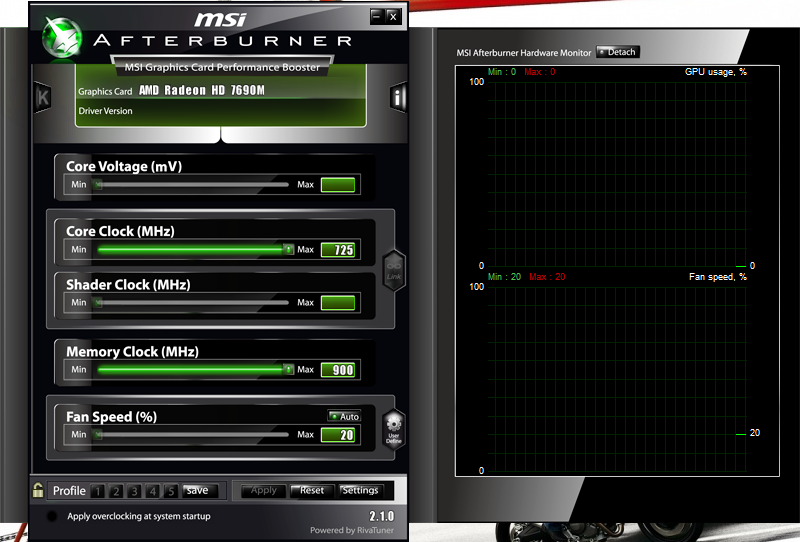
Task: Click the Shader Clock slider track
Action: 193,303
